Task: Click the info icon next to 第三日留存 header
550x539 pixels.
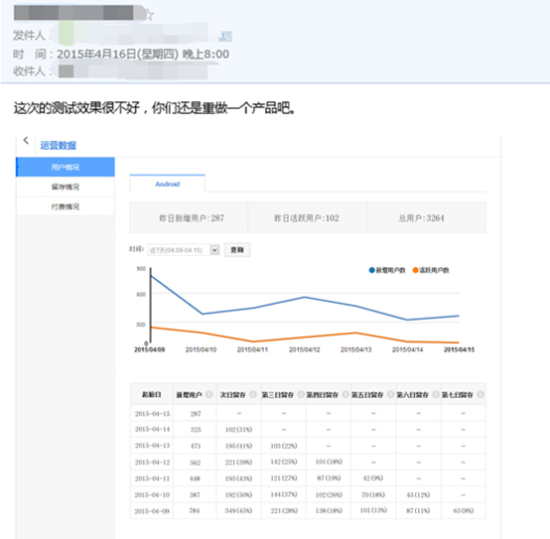Action: [x=301, y=394]
